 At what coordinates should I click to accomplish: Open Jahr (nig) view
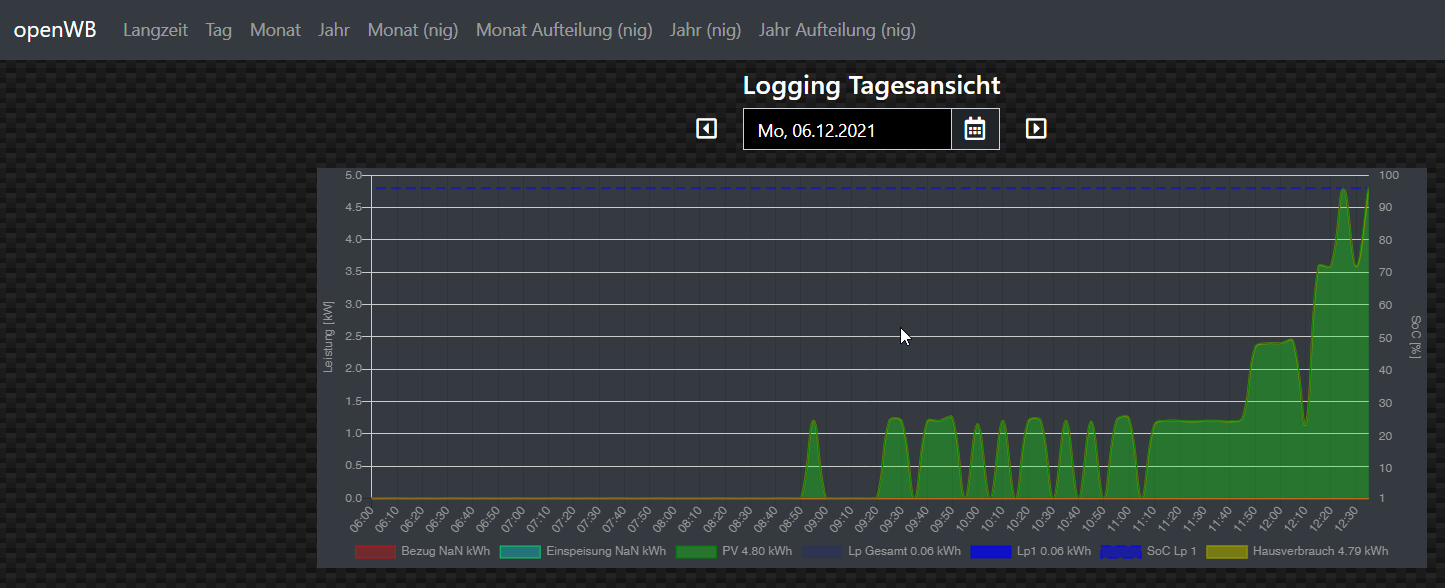coord(706,30)
